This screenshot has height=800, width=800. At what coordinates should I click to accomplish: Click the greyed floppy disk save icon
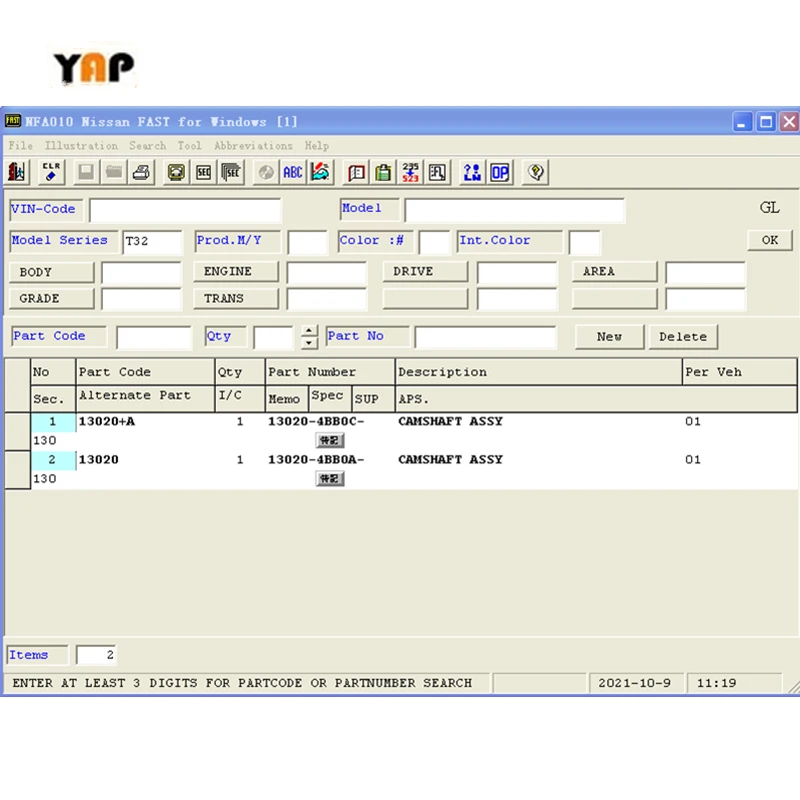click(86, 172)
